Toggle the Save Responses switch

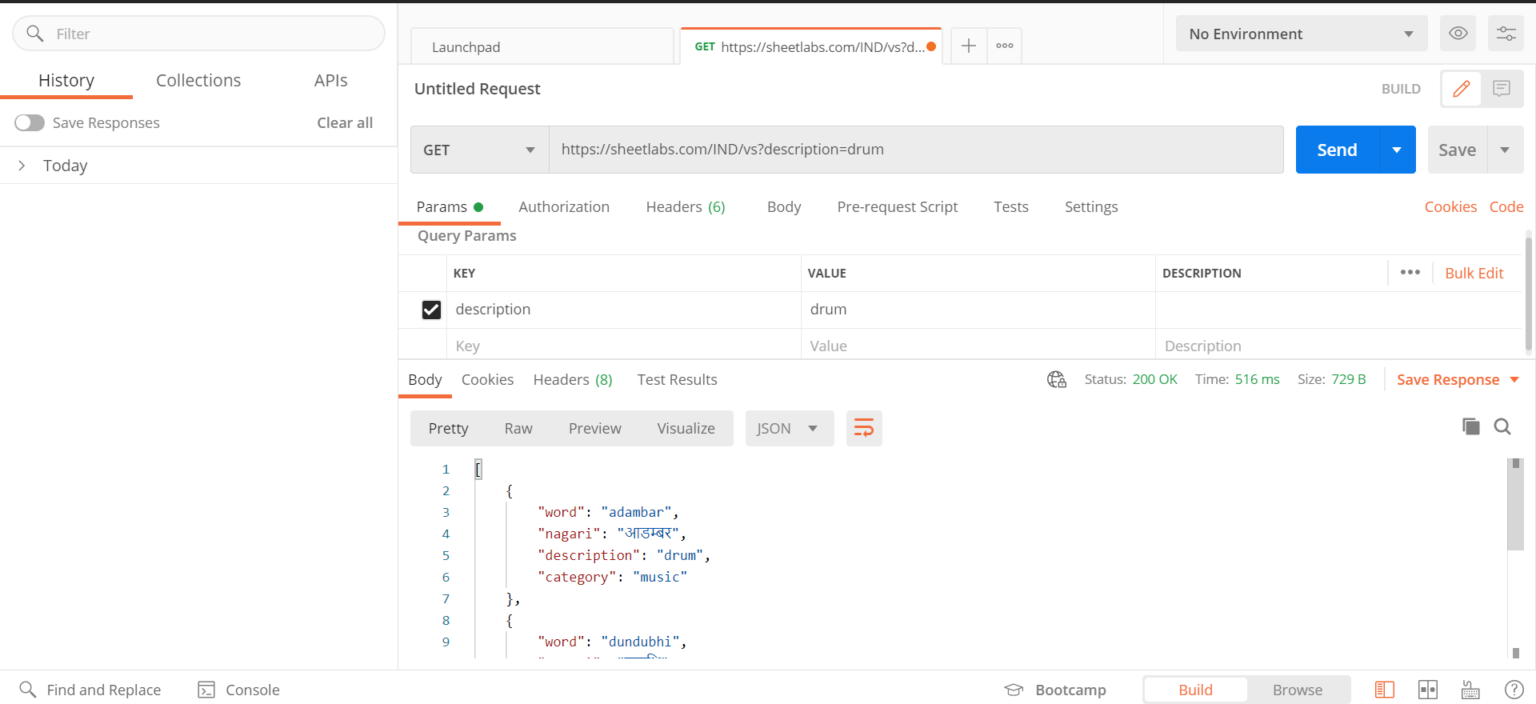(29, 123)
